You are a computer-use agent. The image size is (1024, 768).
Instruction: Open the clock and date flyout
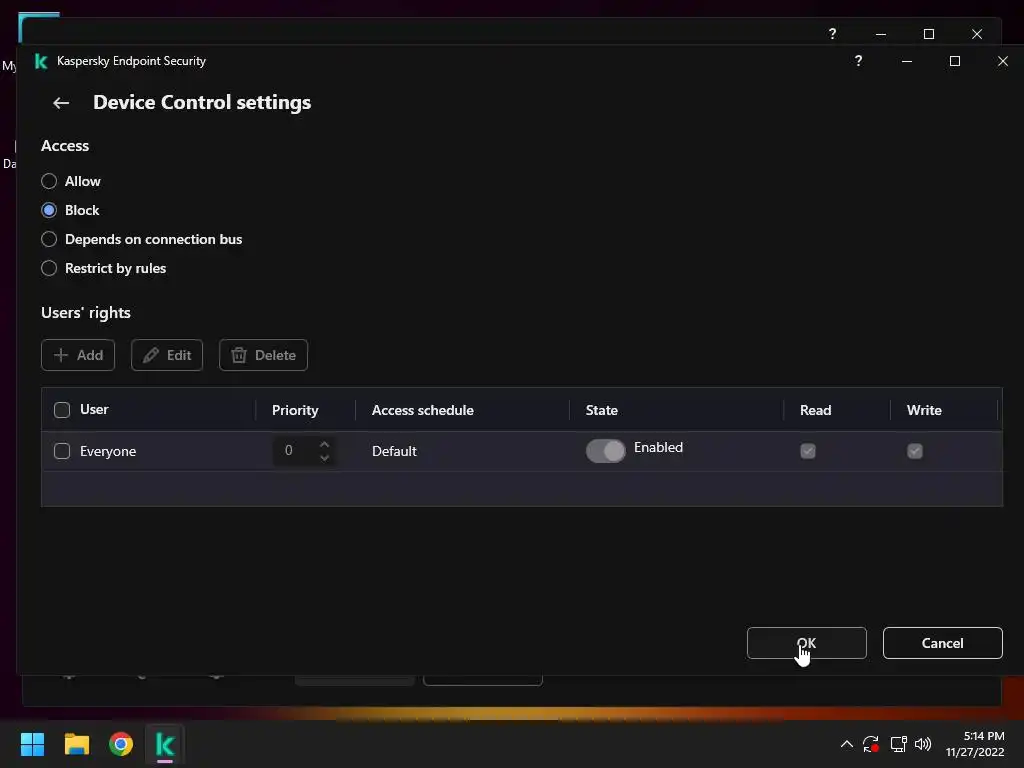tap(975, 744)
